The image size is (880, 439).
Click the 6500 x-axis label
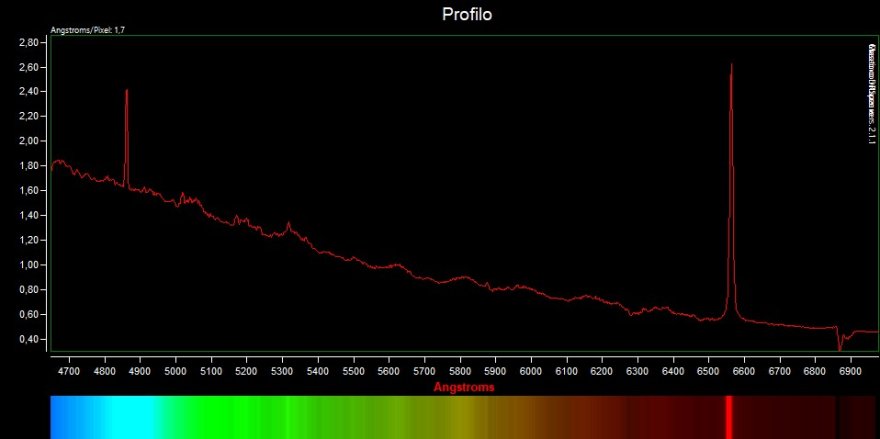point(708,371)
